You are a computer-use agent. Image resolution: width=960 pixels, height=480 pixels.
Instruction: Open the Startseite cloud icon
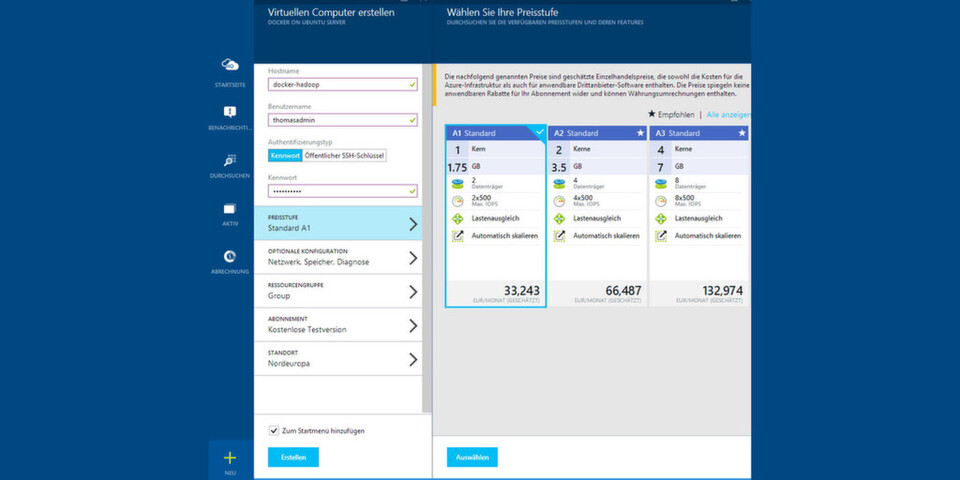pyautogui.click(x=230, y=65)
